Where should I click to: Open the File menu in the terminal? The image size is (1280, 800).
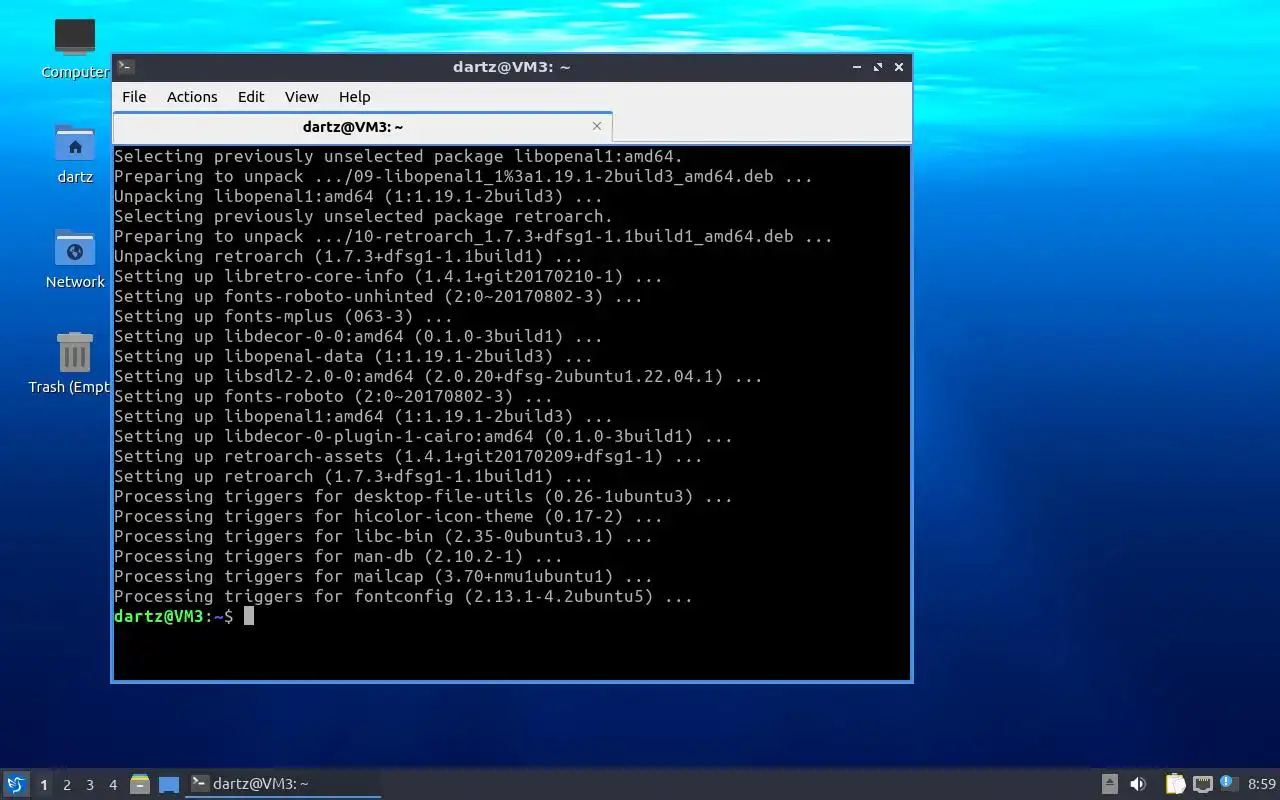click(x=134, y=97)
